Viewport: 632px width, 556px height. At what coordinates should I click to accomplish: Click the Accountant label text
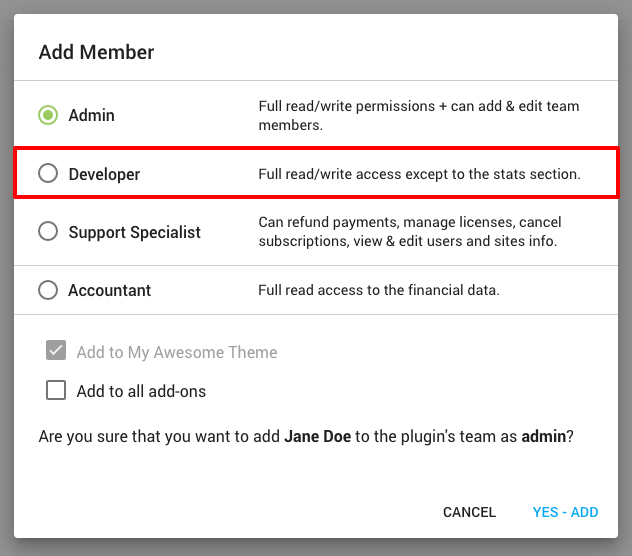pyautogui.click(x=109, y=290)
